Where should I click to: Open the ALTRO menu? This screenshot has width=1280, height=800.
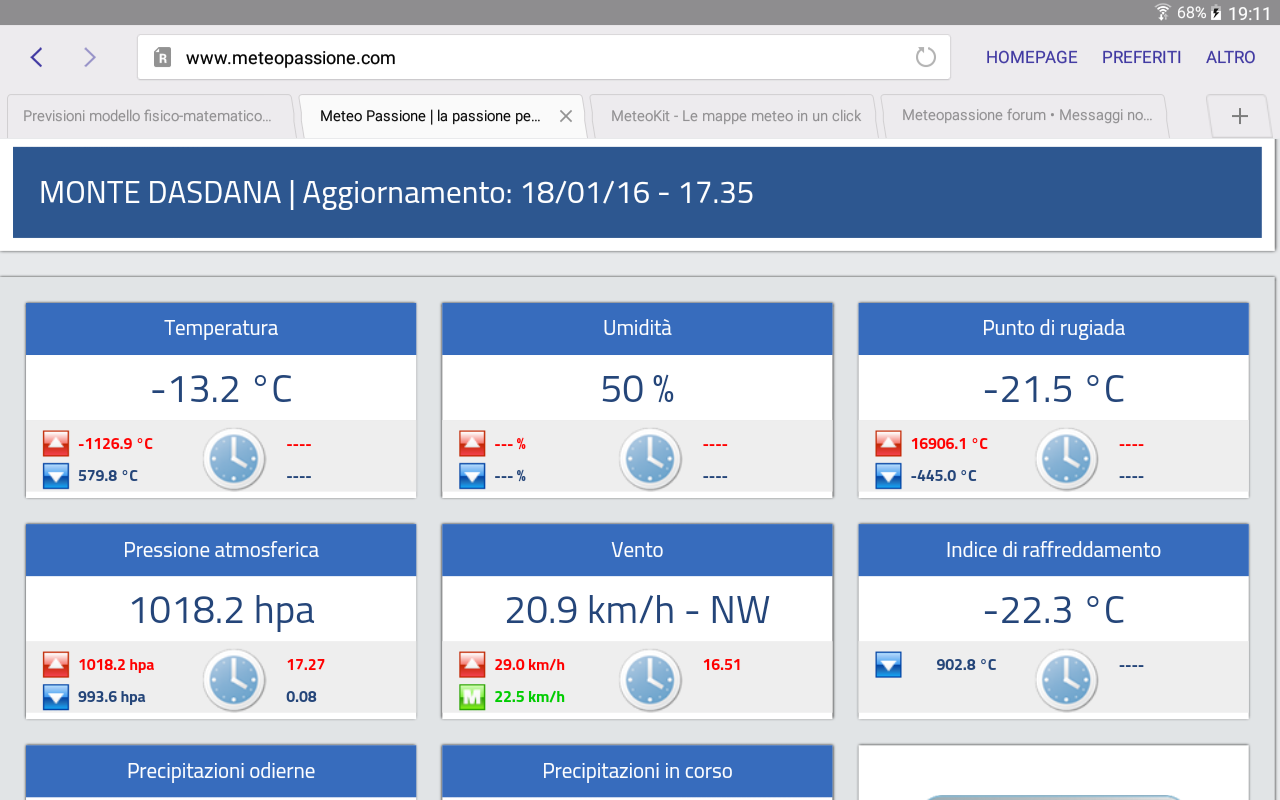pos(1230,57)
